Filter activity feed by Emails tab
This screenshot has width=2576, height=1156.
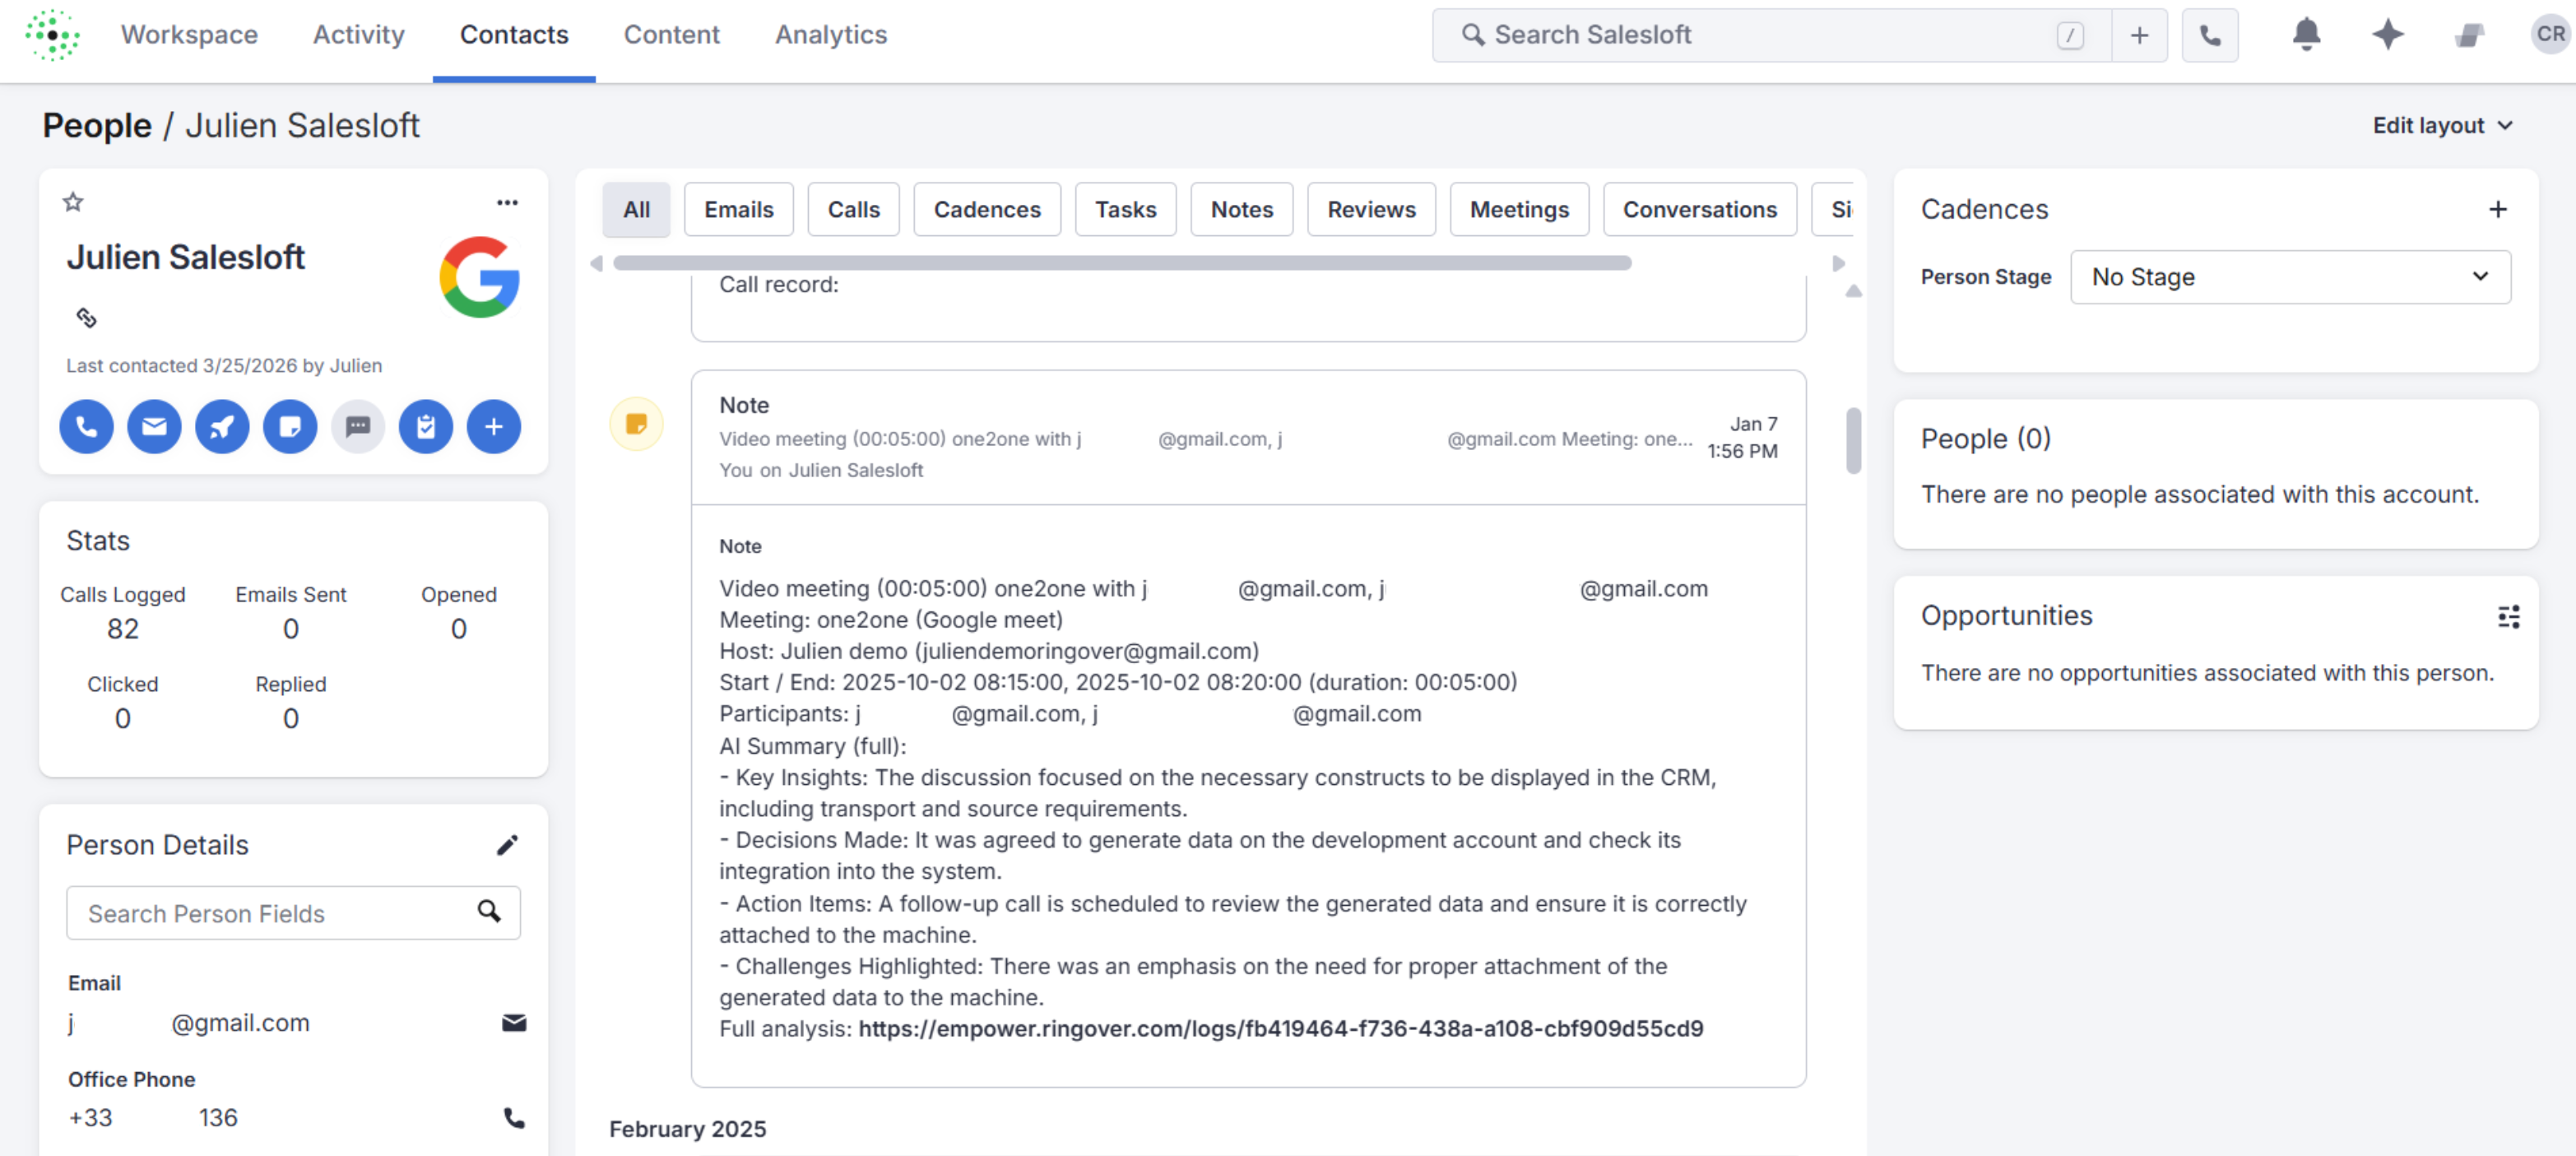[738, 210]
